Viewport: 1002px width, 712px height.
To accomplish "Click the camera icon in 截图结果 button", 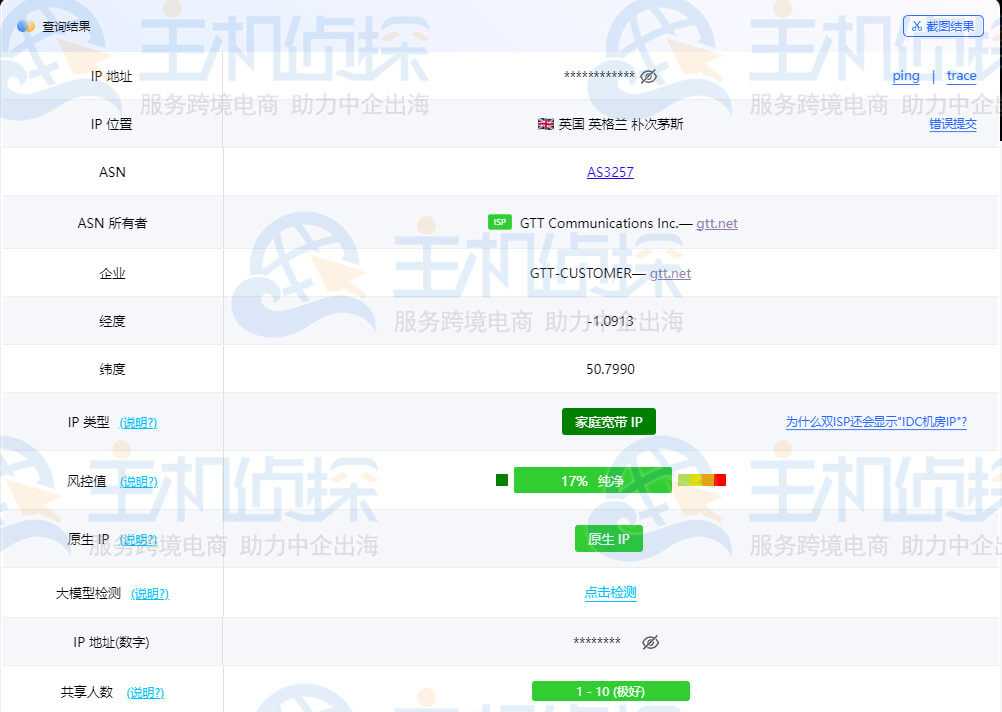I will [x=916, y=25].
